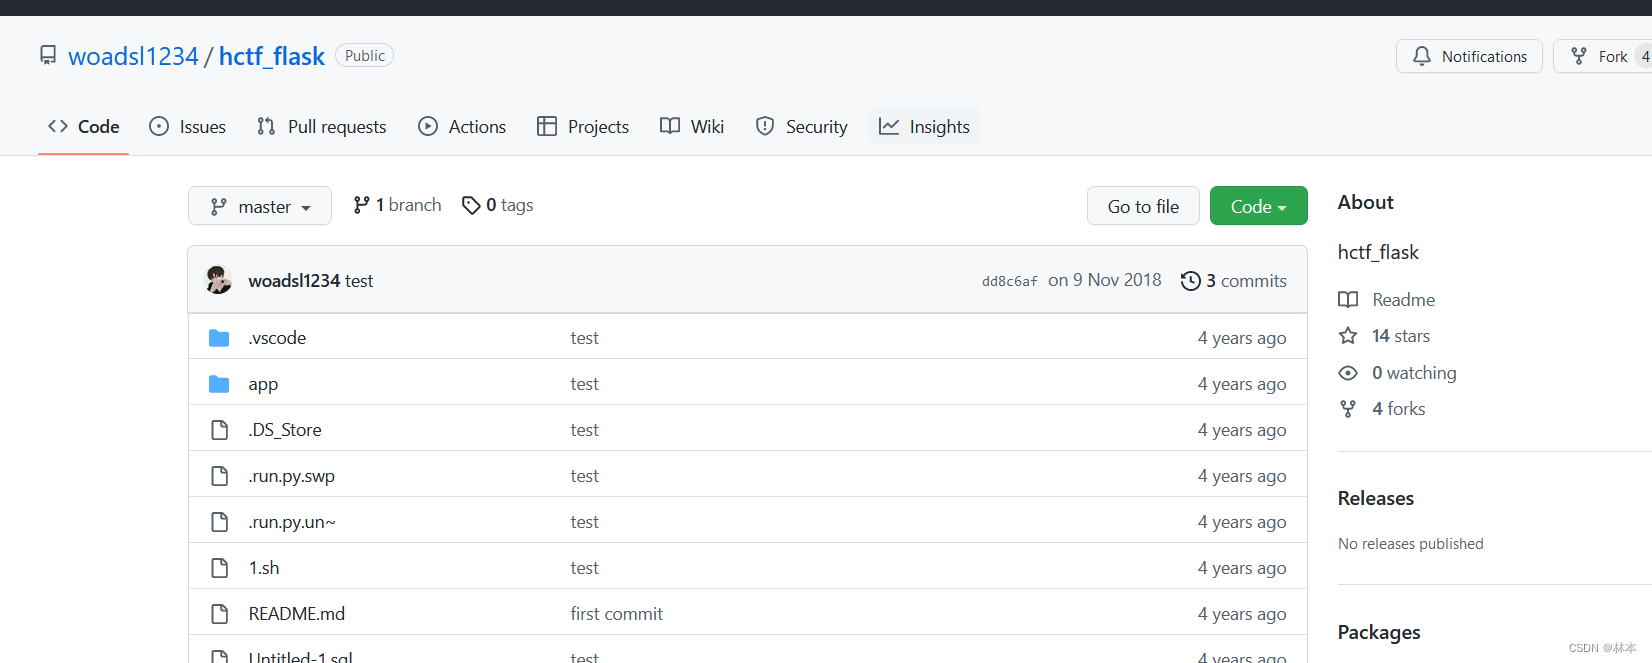Expand the green Code dropdown button

(x=1258, y=206)
